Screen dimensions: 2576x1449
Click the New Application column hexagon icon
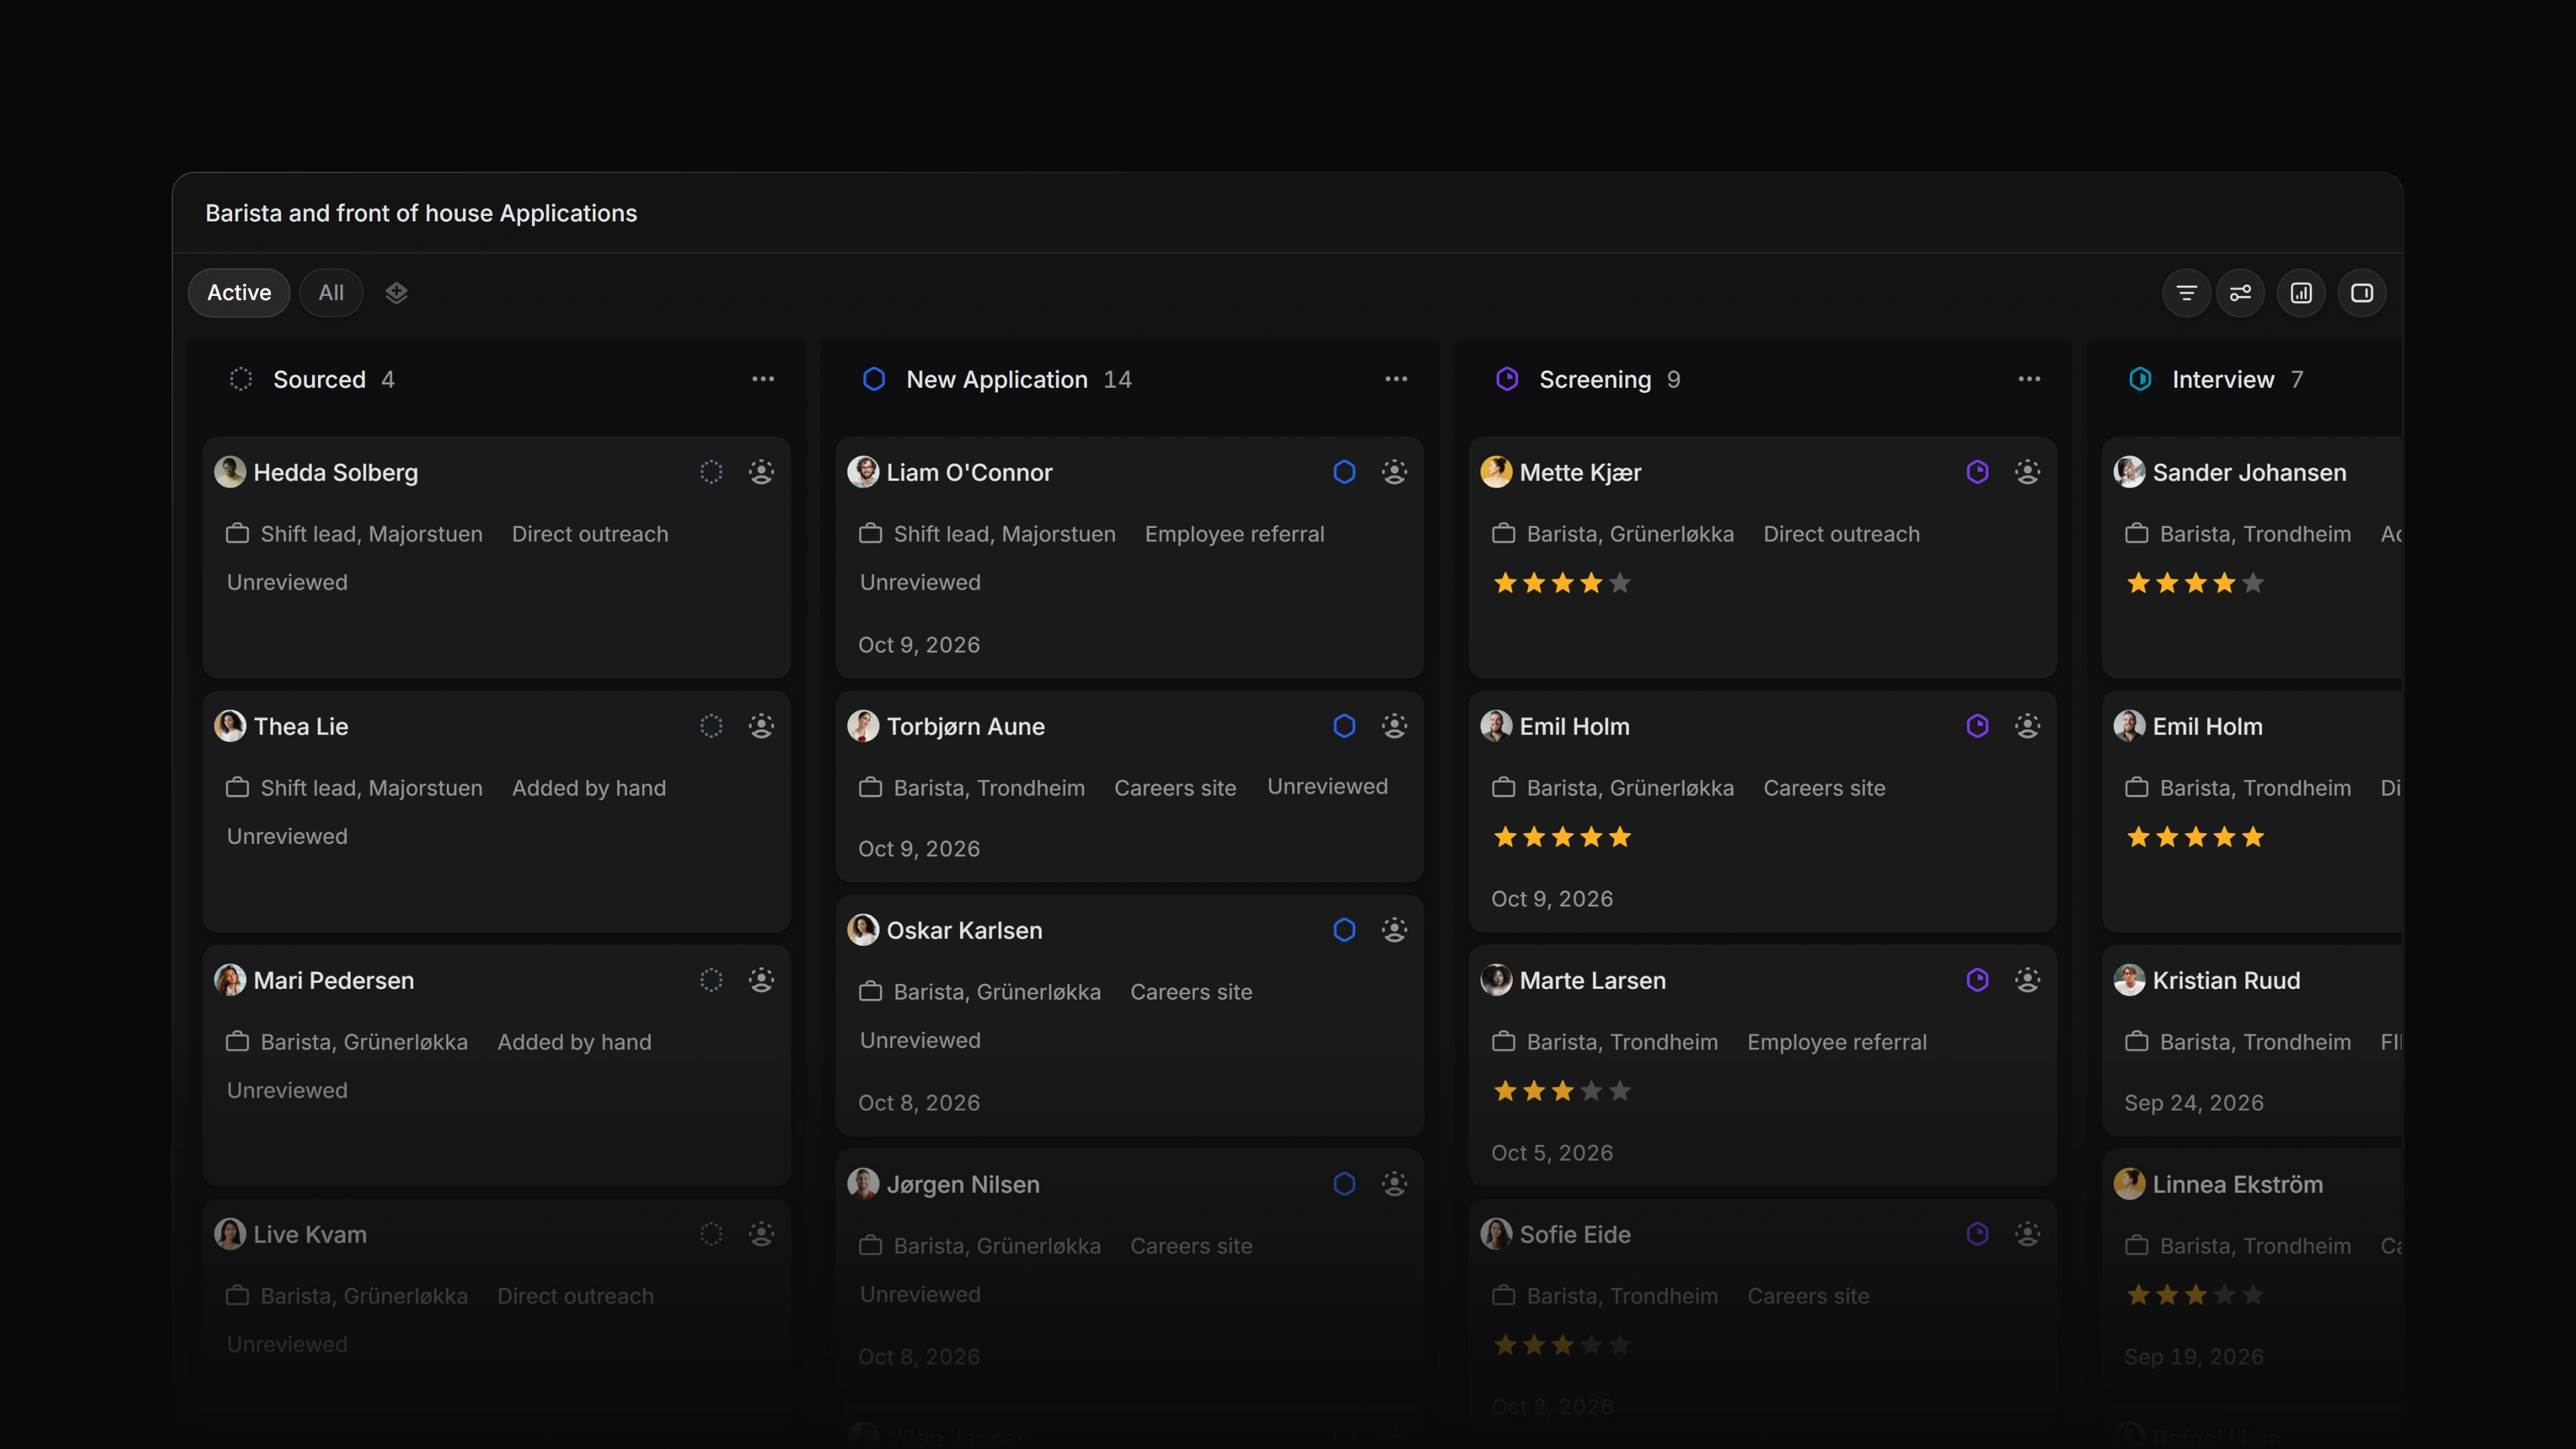(x=874, y=379)
